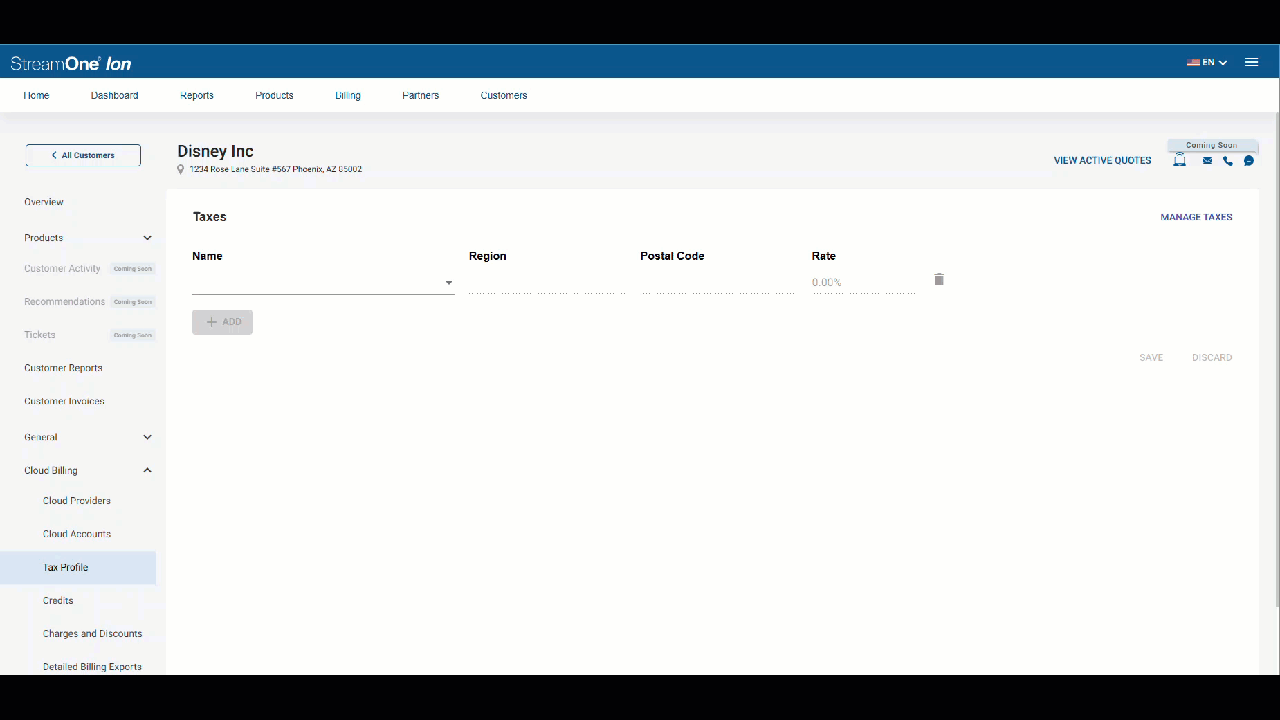Click the email envelope icon

click(1207, 160)
